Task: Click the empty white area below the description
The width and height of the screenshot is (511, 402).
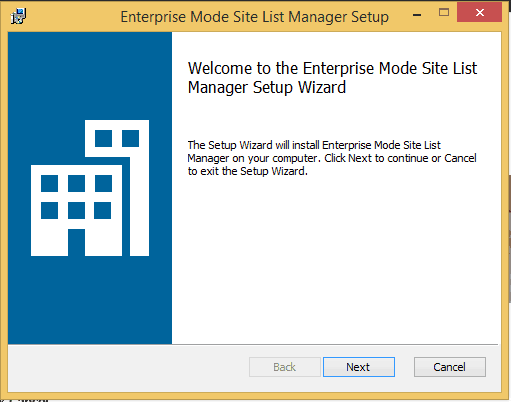Action: coord(335,260)
